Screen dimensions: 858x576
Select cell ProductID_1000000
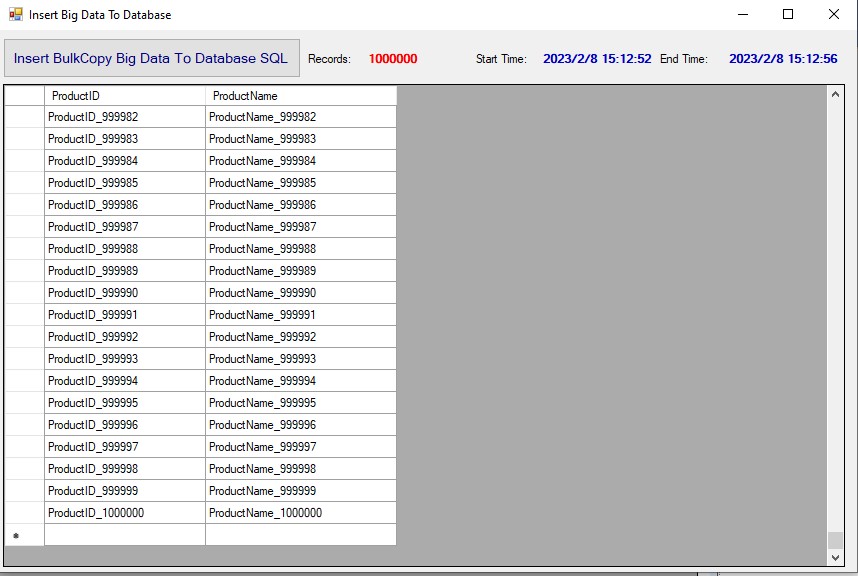point(125,513)
